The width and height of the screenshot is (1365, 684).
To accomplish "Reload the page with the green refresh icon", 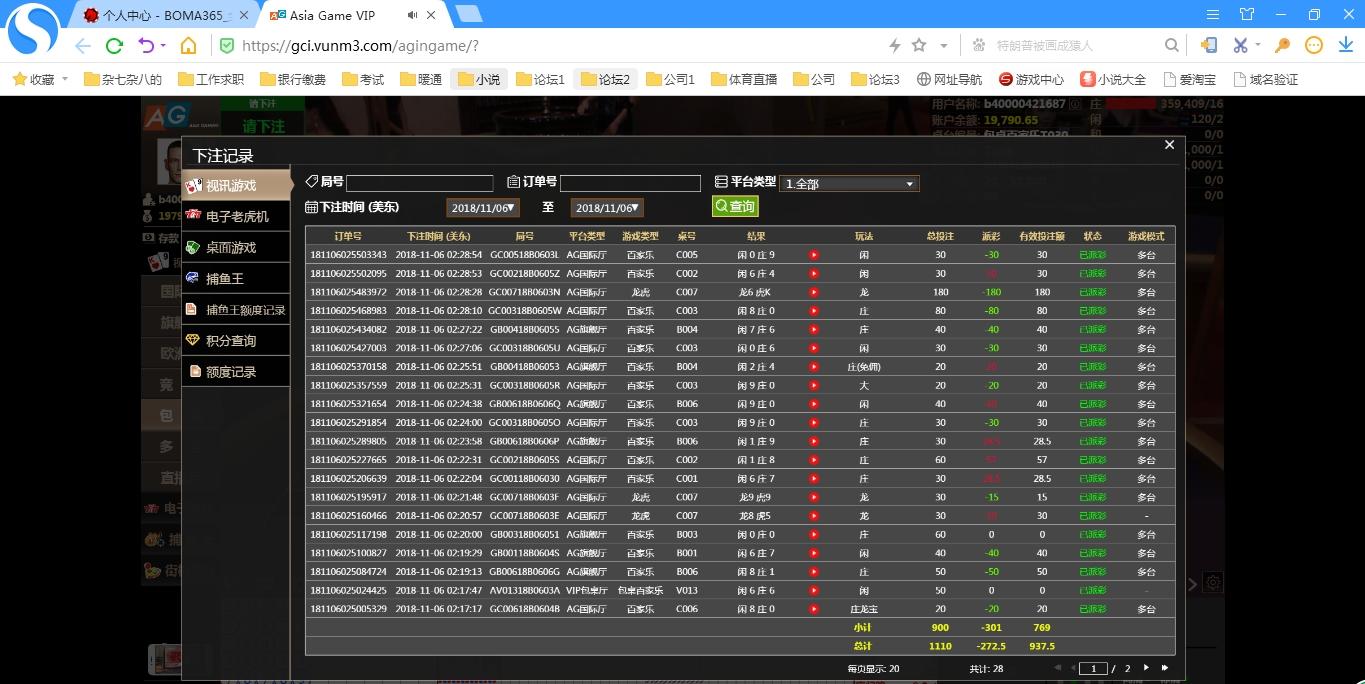I will click(x=114, y=46).
